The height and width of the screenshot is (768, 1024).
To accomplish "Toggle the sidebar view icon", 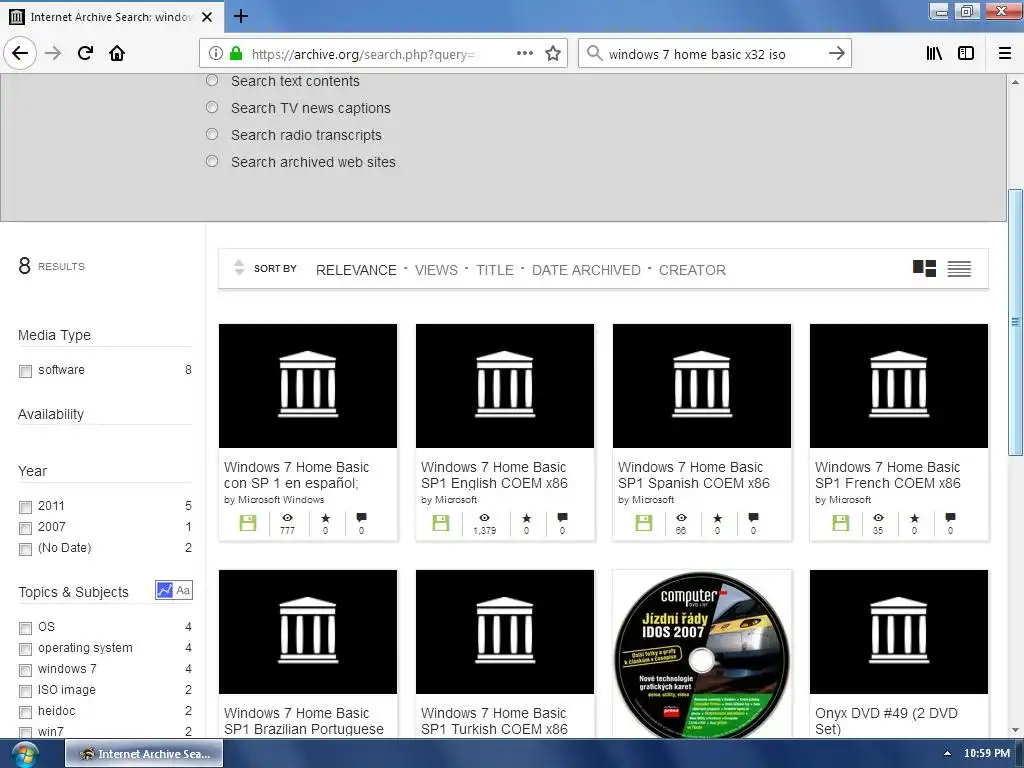I will point(966,53).
